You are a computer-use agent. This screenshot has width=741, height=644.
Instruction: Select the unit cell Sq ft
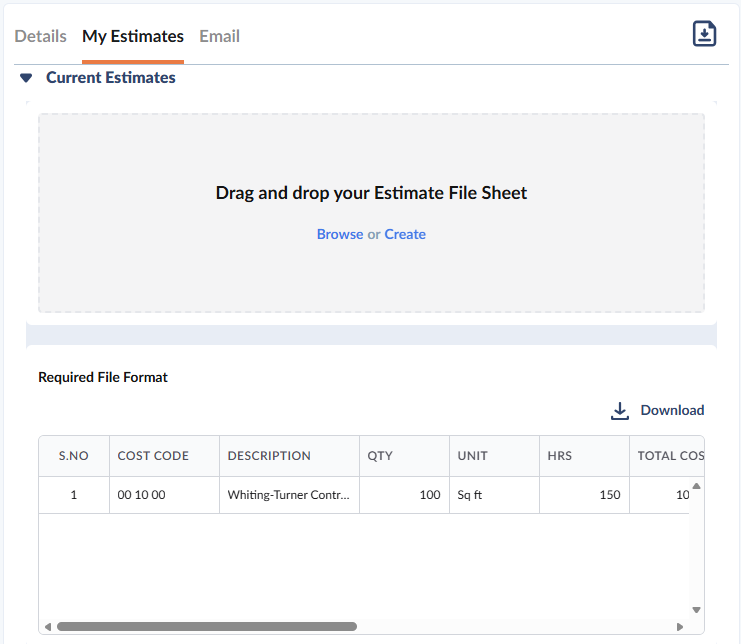coord(494,495)
